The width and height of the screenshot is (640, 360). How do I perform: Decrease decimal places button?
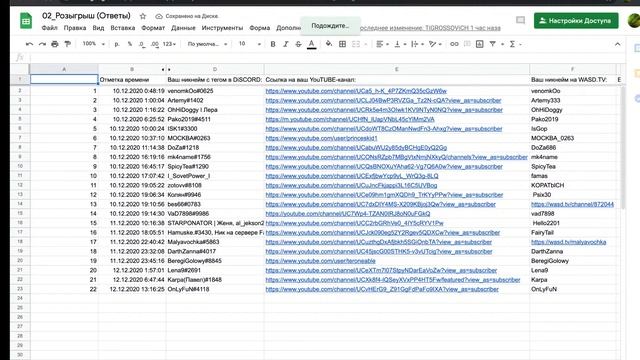(x=142, y=44)
